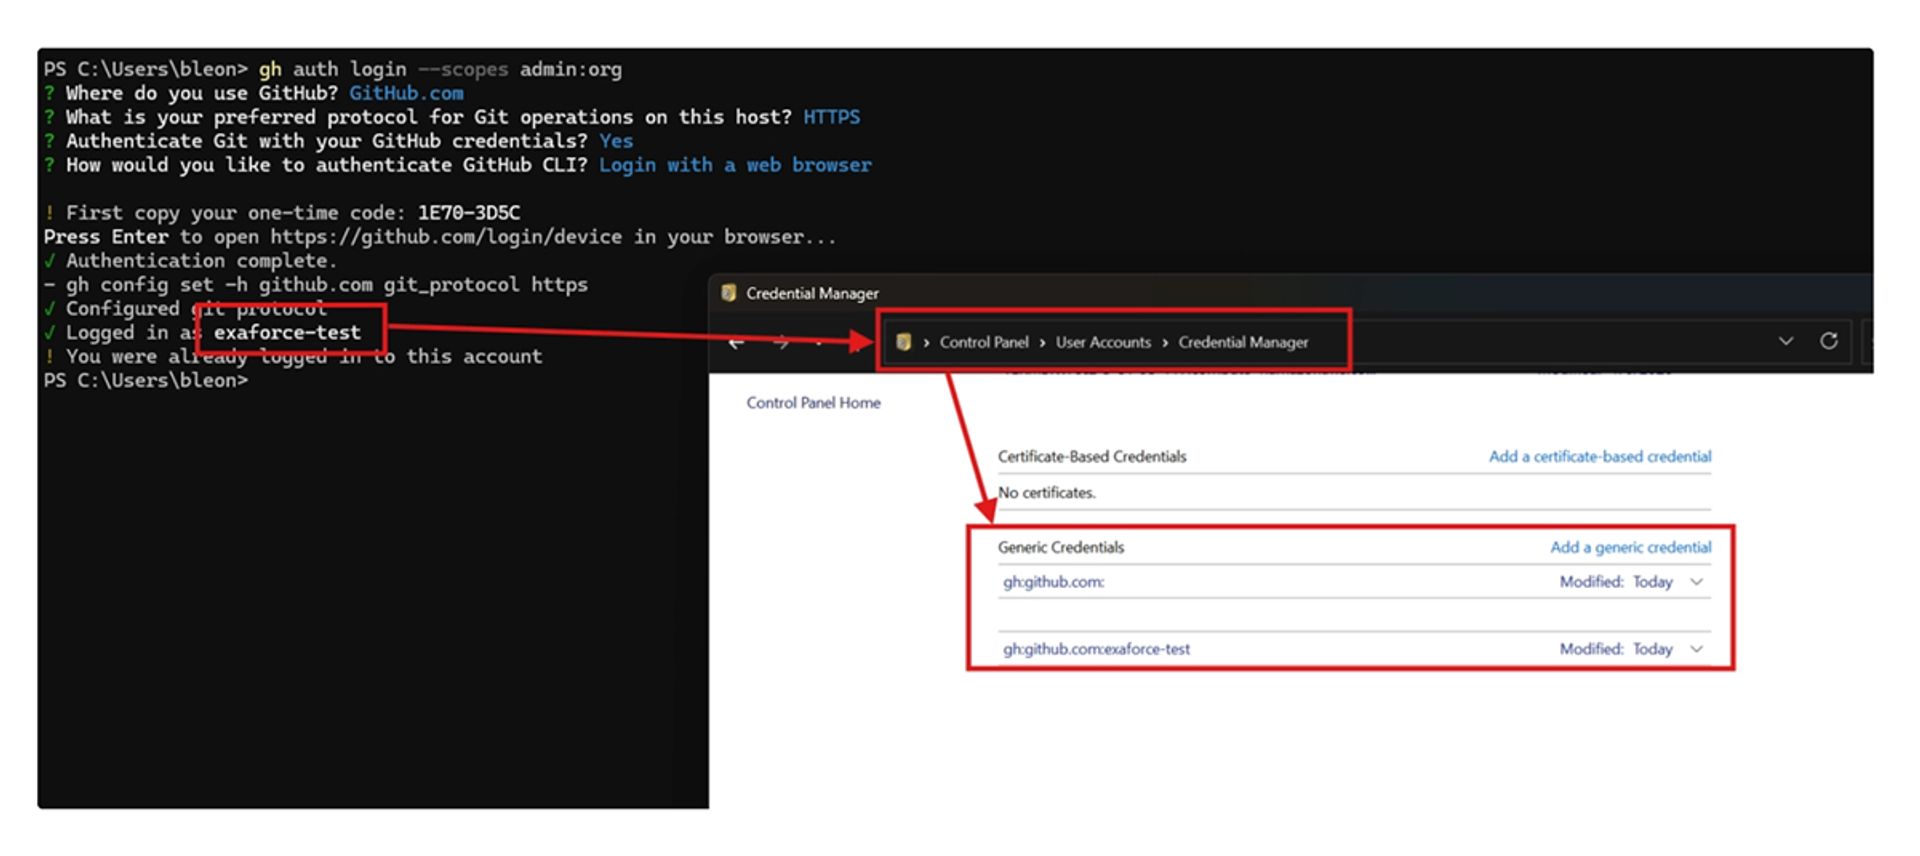Click the 'exaforce-test' username in terminal
The width and height of the screenshot is (1920, 856).
(x=287, y=332)
